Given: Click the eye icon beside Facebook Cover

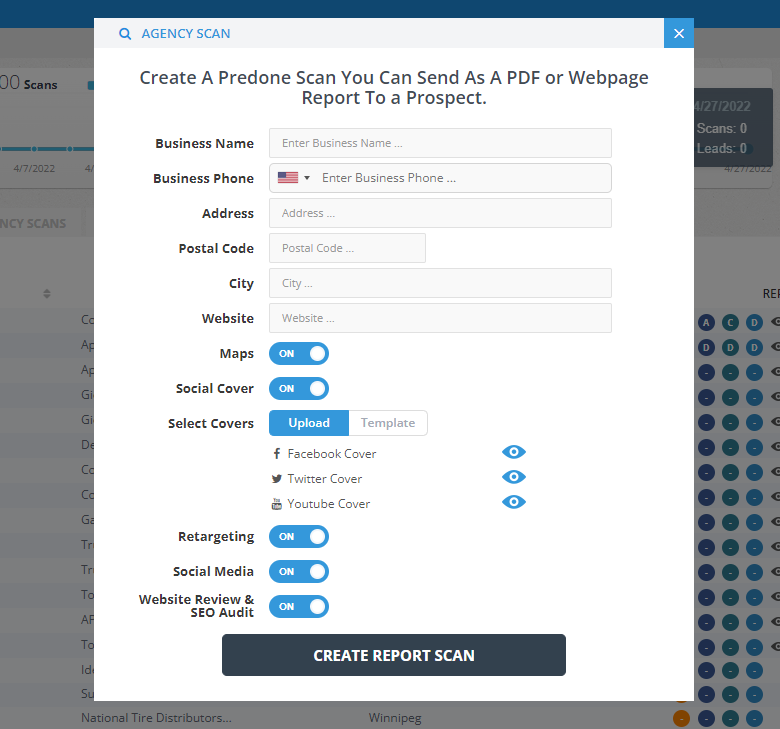Looking at the screenshot, I should click(x=514, y=453).
